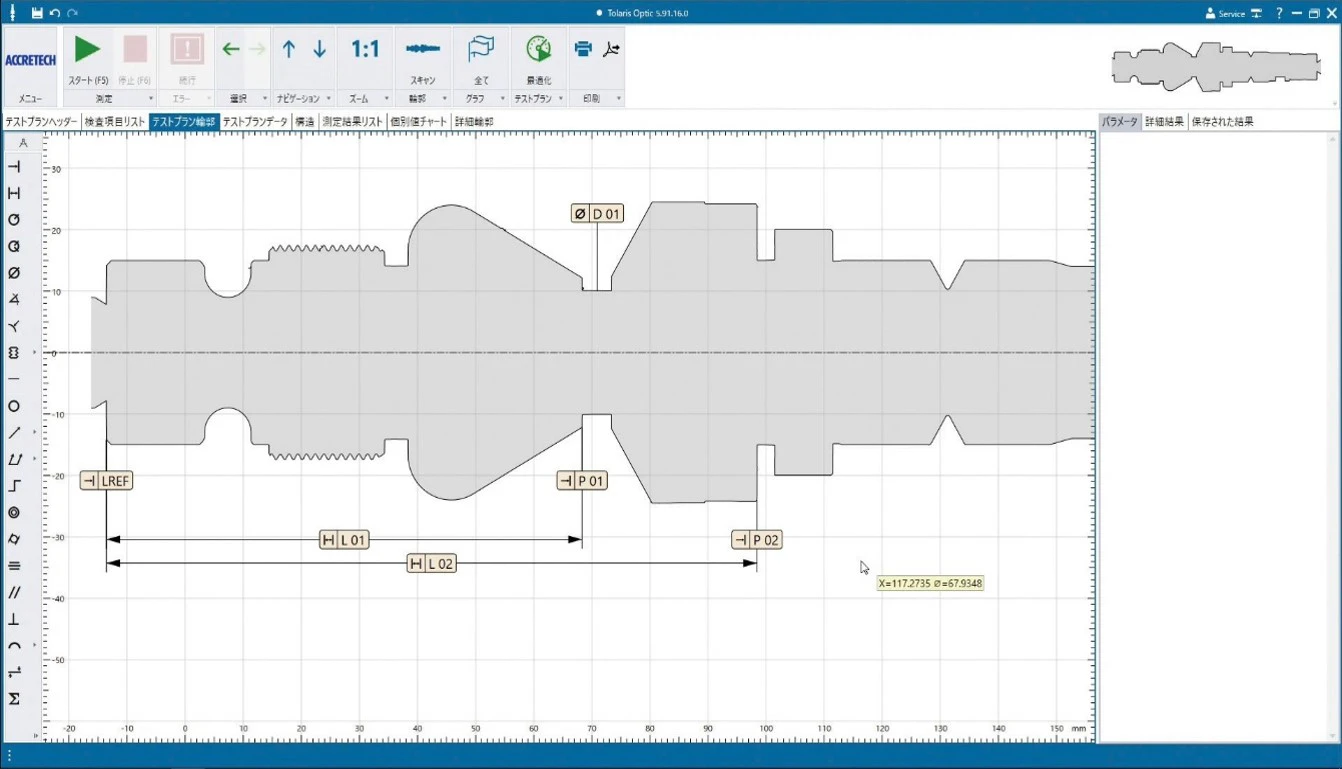
Task: Select the L 02 length label
Action: coord(431,564)
